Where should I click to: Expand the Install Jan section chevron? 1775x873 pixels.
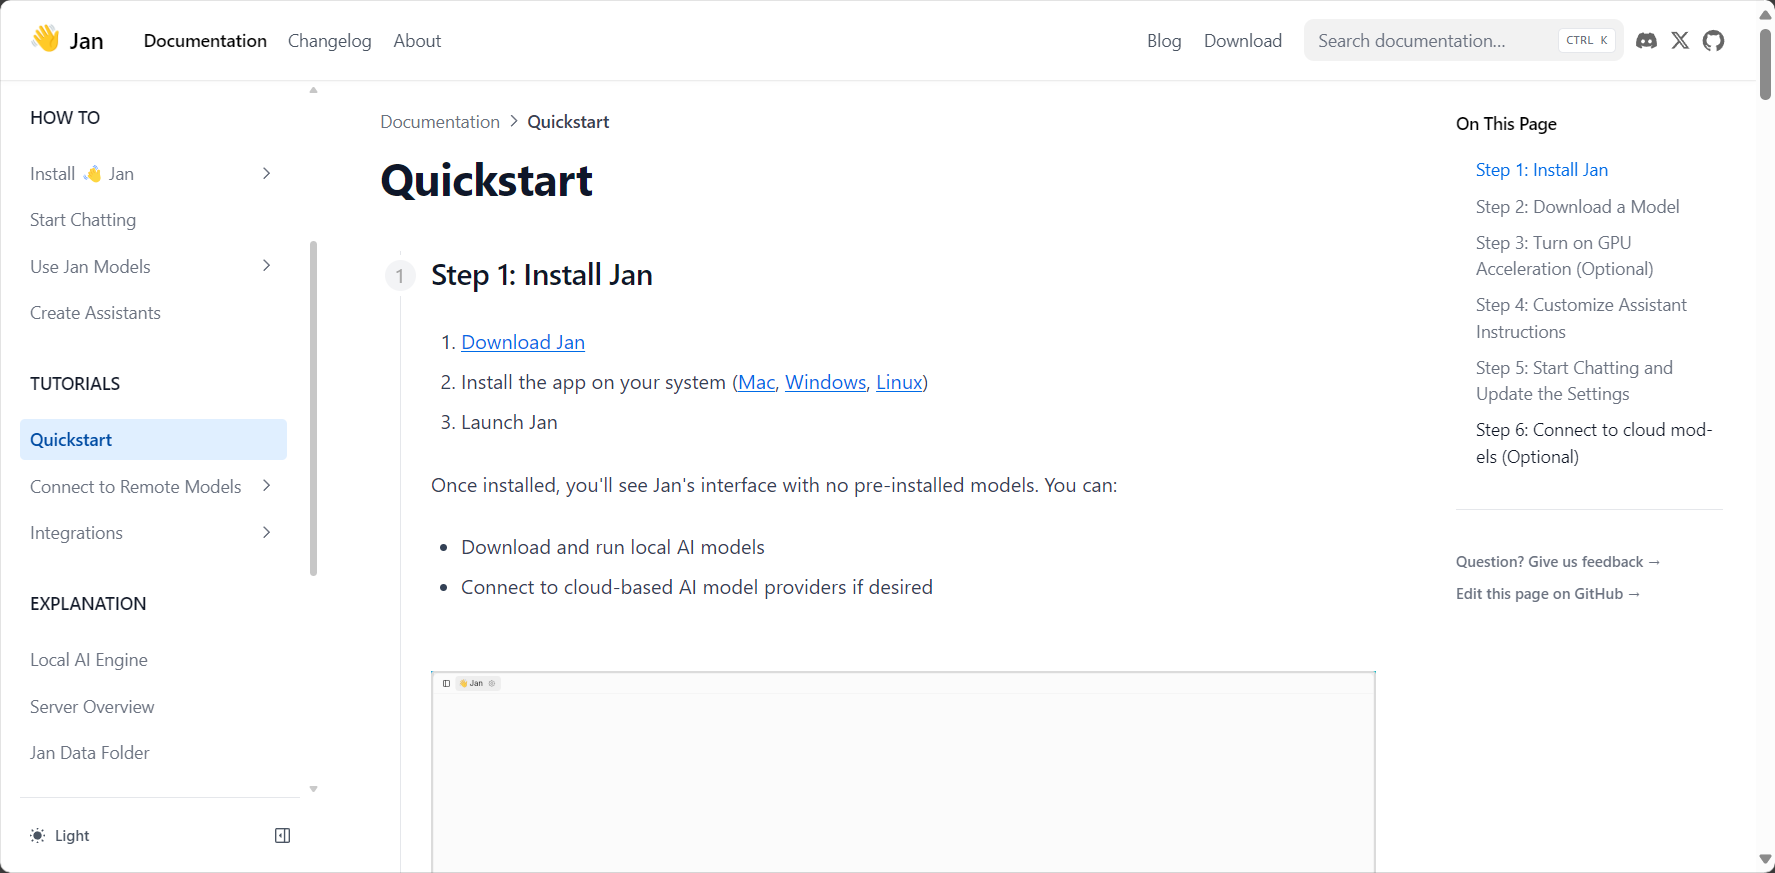click(x=266, y=174)
